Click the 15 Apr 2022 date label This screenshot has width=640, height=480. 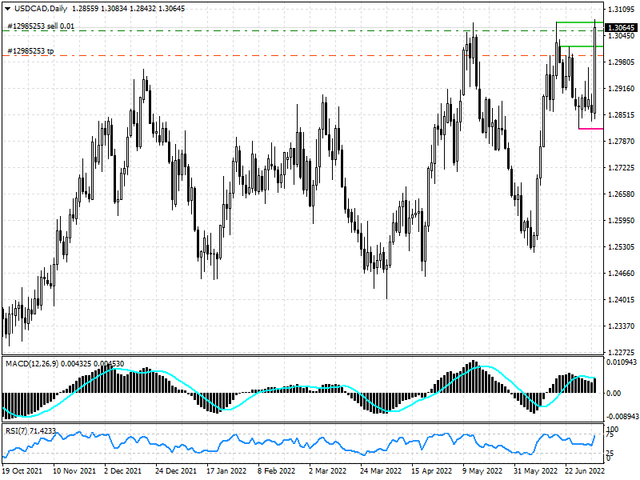click(431, 471)
